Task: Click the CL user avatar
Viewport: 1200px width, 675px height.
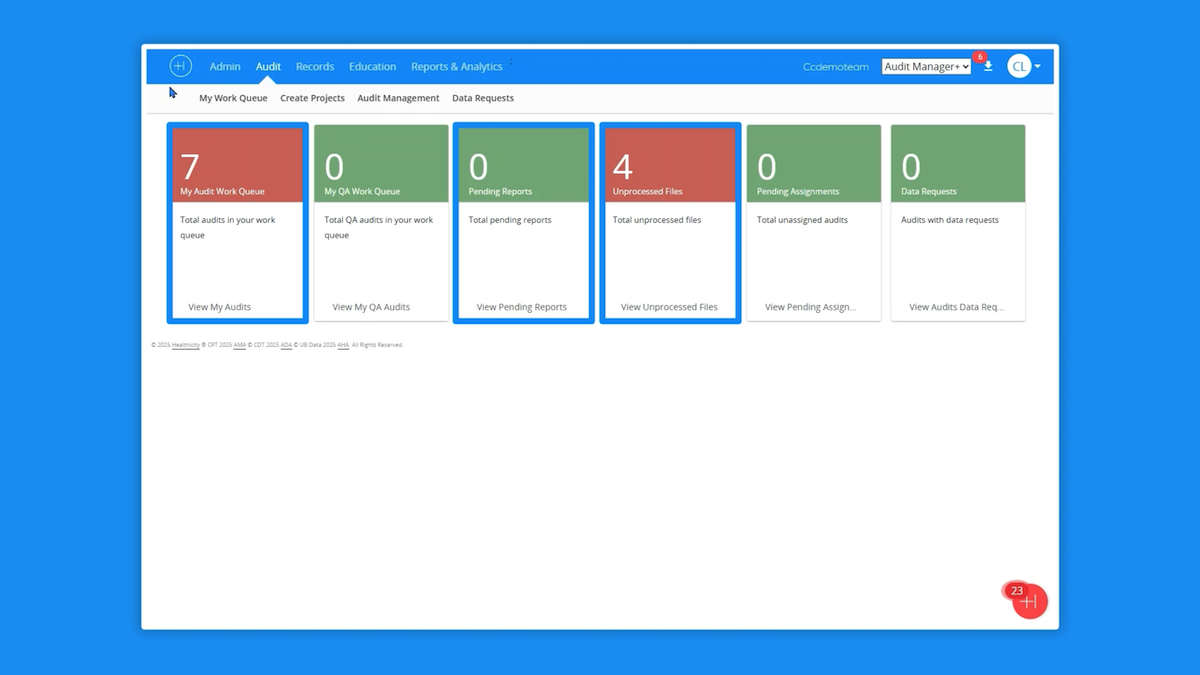Action: [x=1018, y=67]
